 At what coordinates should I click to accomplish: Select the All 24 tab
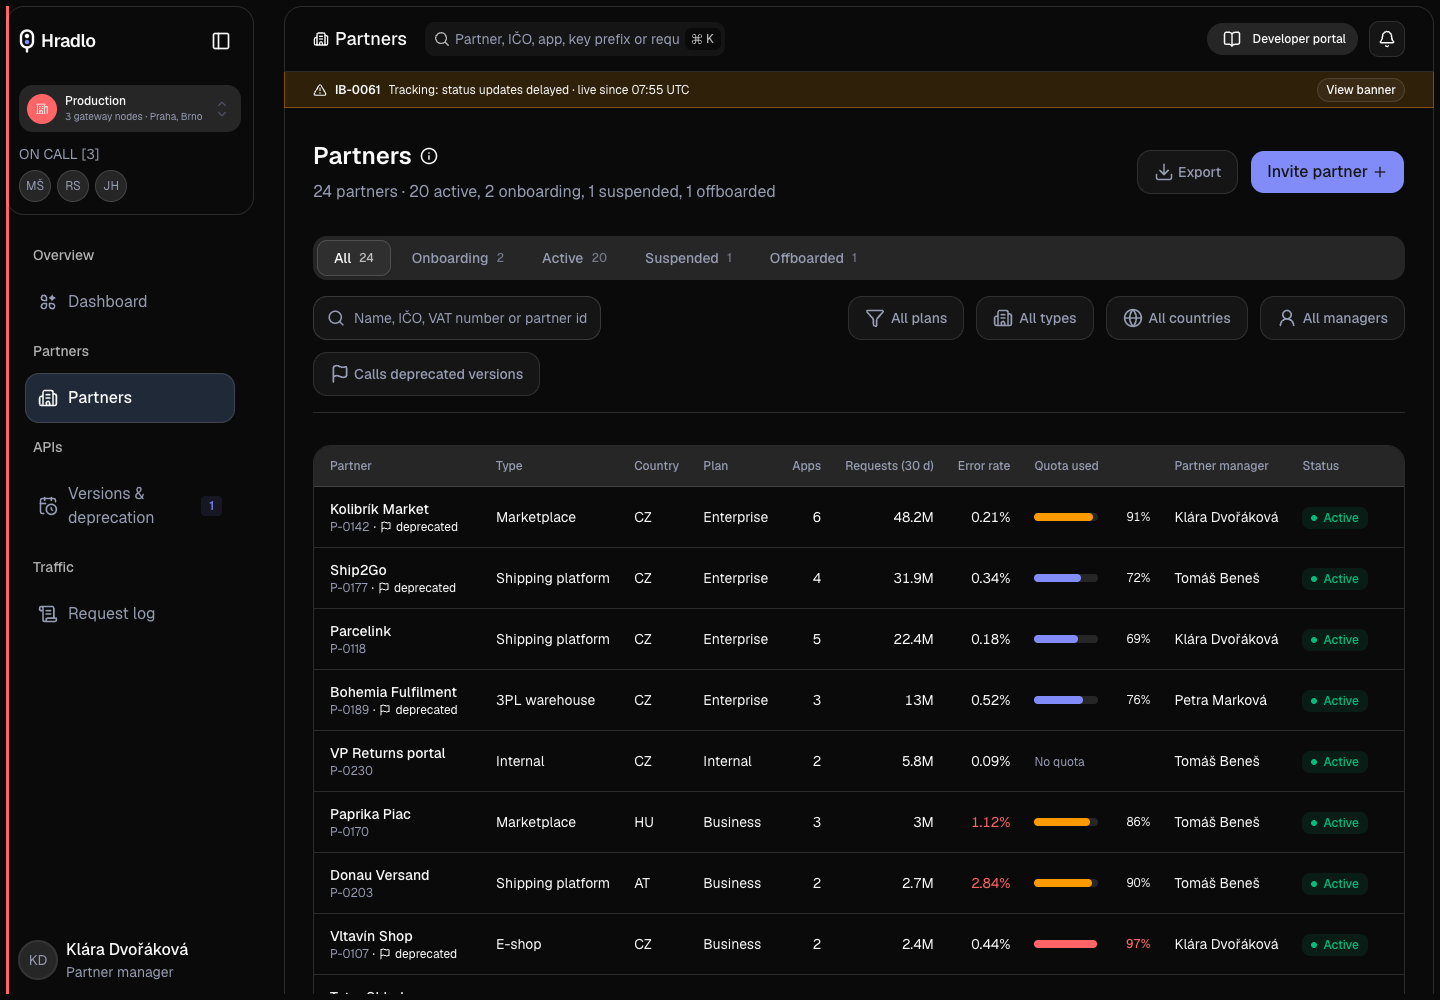click(x=354, y=258)
